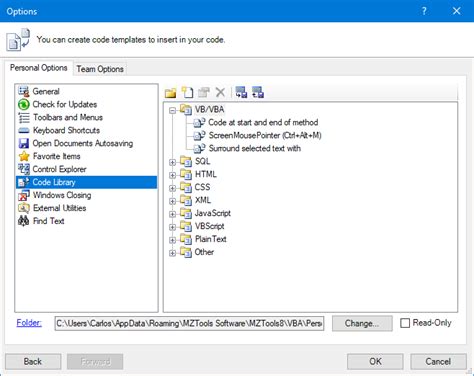The image size is (474, 376).
Task: Click the HTML folder icon
Action: point(186,174)
